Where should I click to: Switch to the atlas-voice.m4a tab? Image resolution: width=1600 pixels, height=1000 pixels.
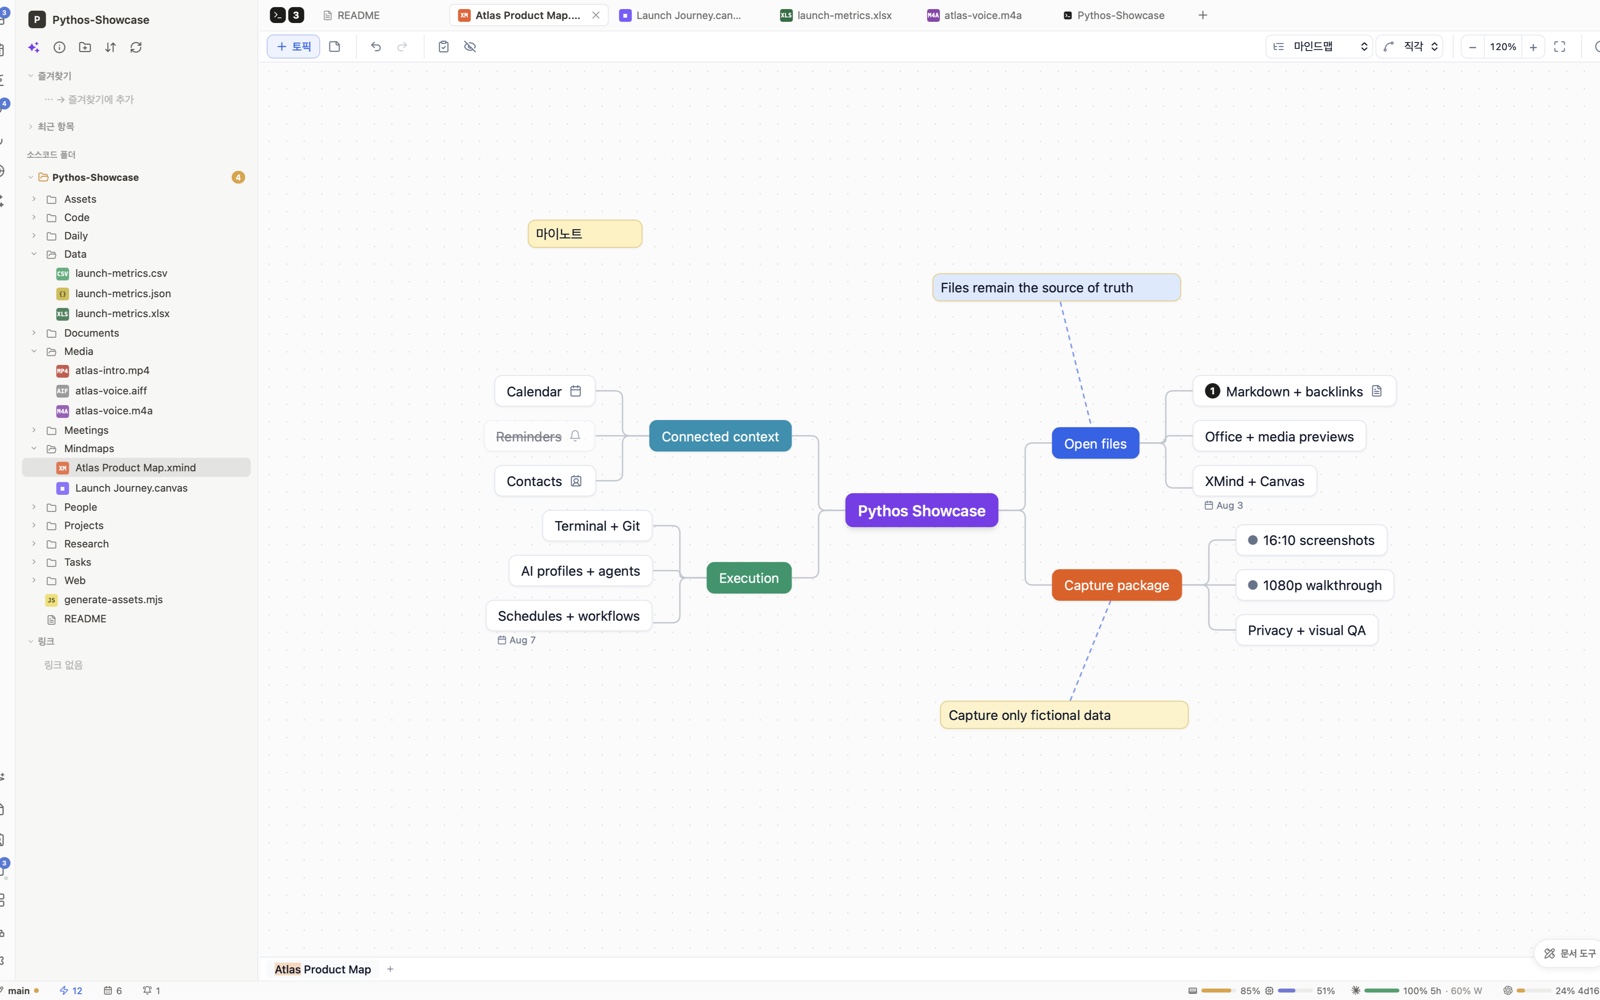tap(975, 15)
